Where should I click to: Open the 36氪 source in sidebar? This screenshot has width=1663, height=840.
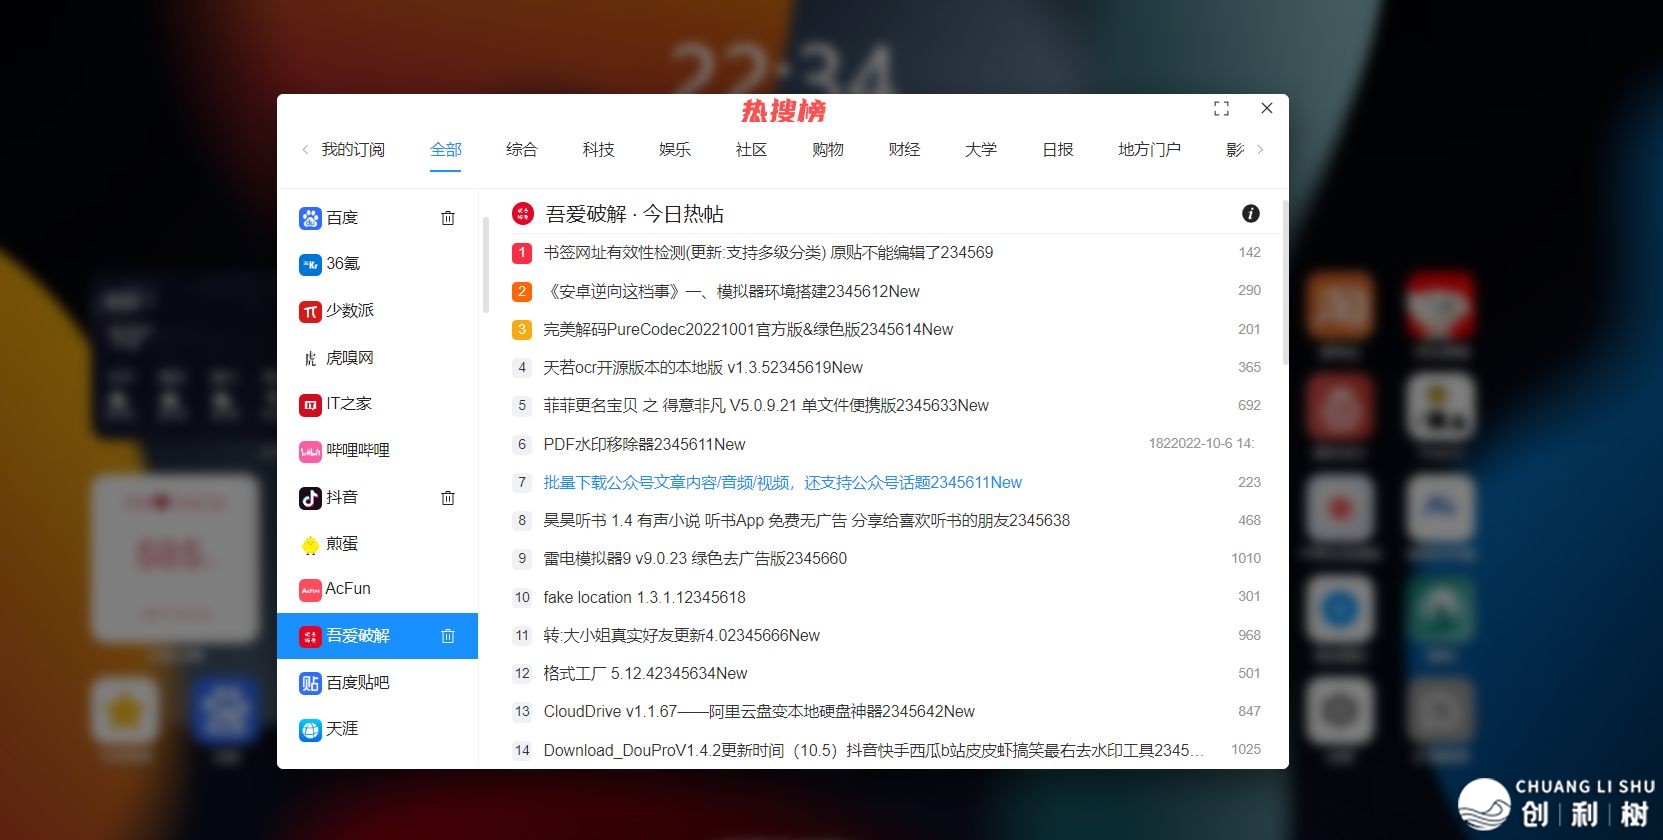[x=330, y=264]
